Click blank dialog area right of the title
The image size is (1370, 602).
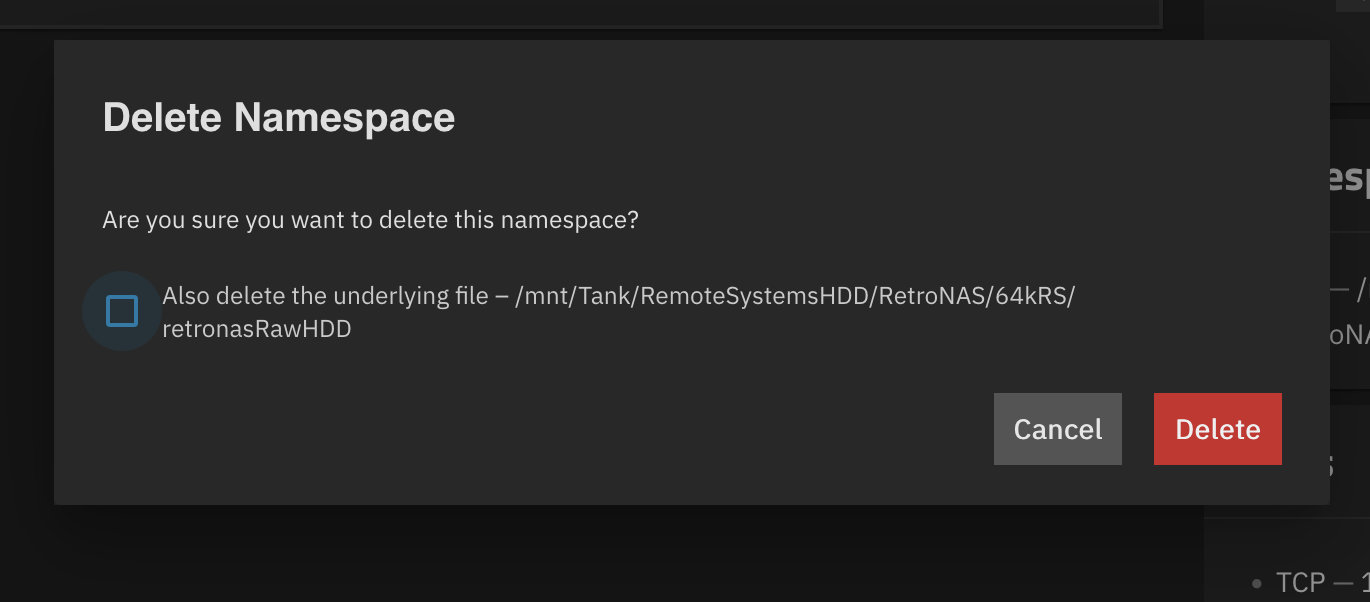[x=850, y=118]
